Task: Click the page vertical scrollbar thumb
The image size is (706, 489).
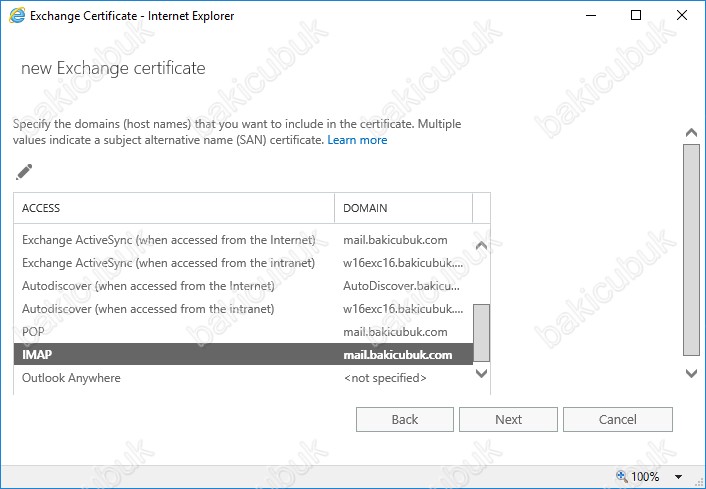Action: click(x=691, y=250)
